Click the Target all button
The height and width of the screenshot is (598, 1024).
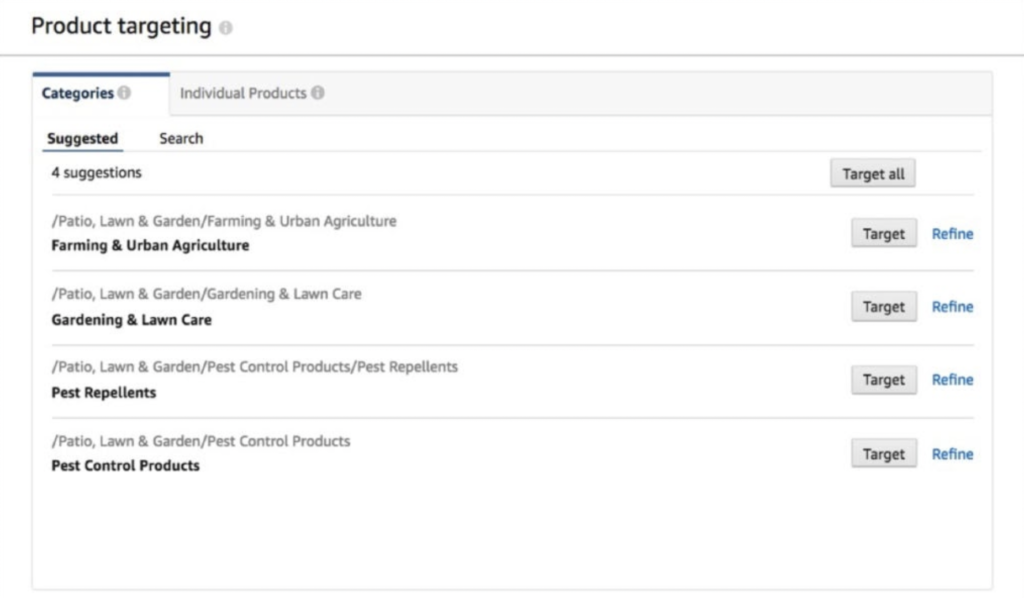coord(872,172)
